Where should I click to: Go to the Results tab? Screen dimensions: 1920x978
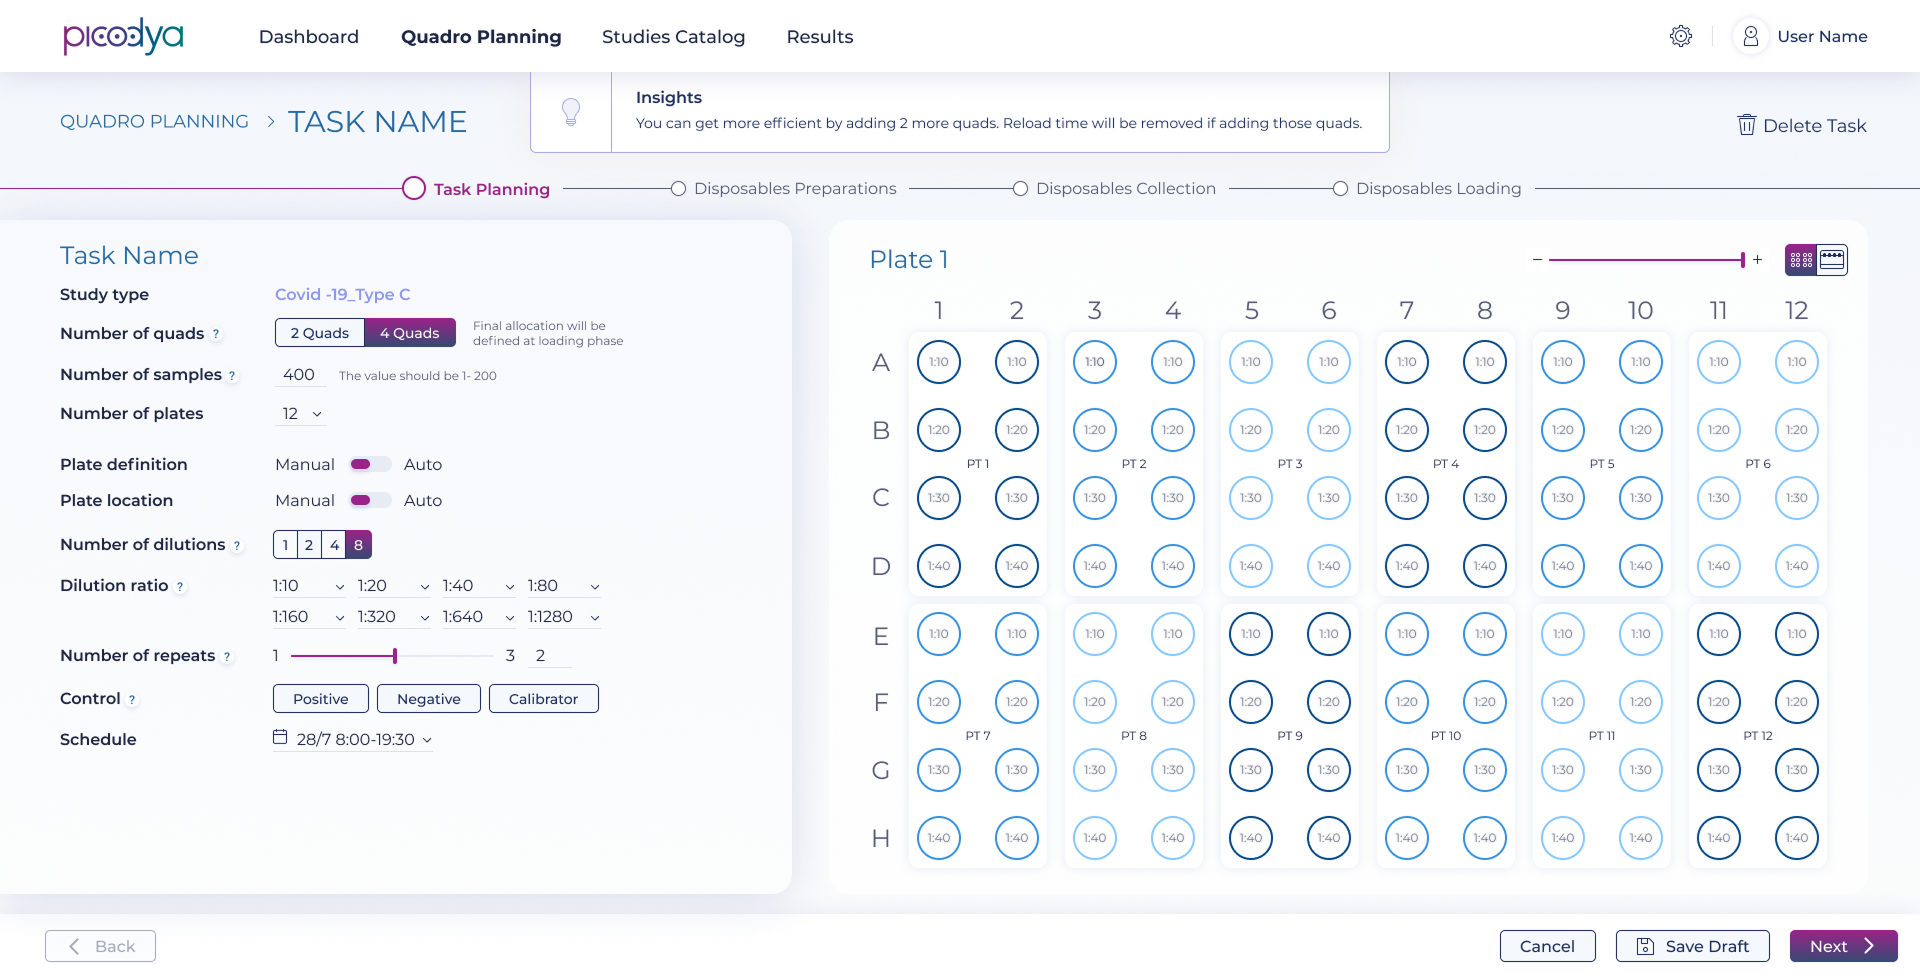click(x=819, y=37)
